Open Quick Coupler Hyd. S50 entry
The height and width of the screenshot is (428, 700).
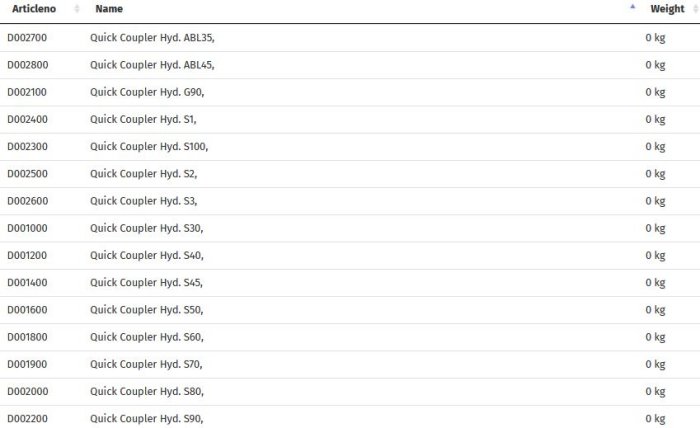[x=146, y=310]
